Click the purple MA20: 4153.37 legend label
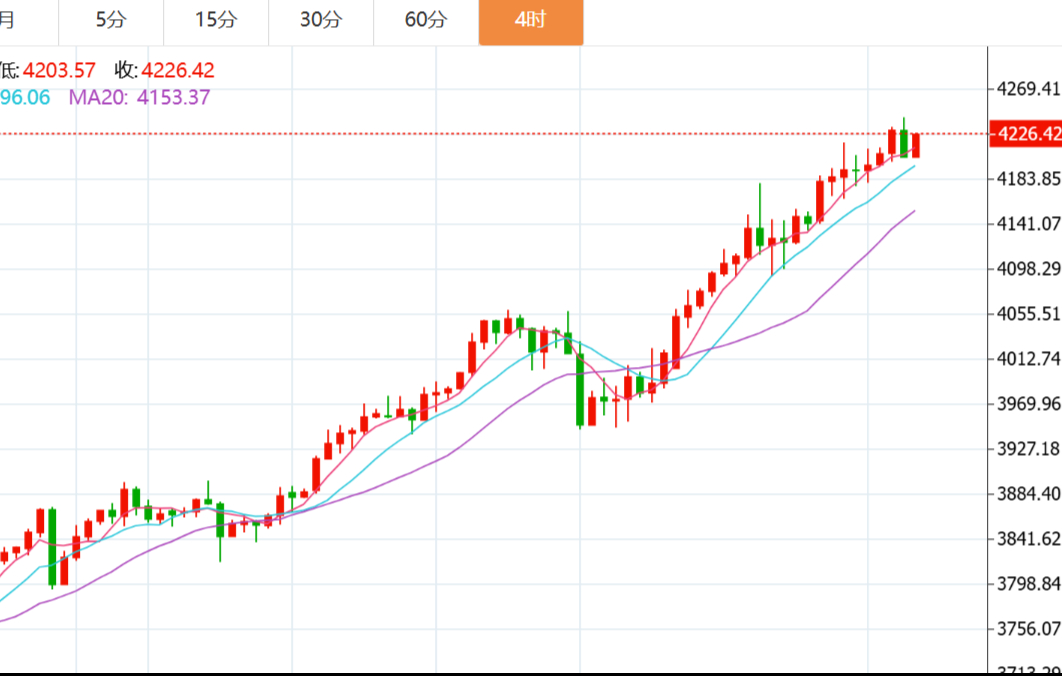The height and width of the screenshot is (676, 1062). click(x=139, y=97)
